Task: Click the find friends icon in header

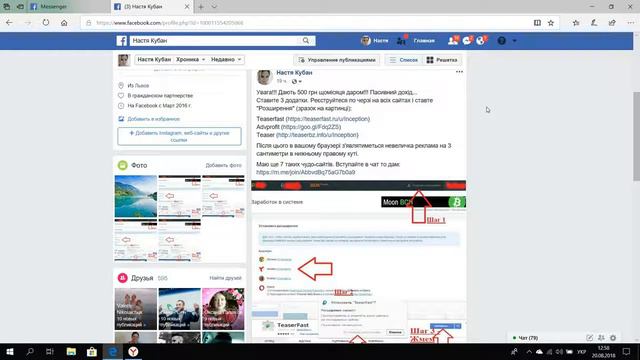Action: pos(402,40)
